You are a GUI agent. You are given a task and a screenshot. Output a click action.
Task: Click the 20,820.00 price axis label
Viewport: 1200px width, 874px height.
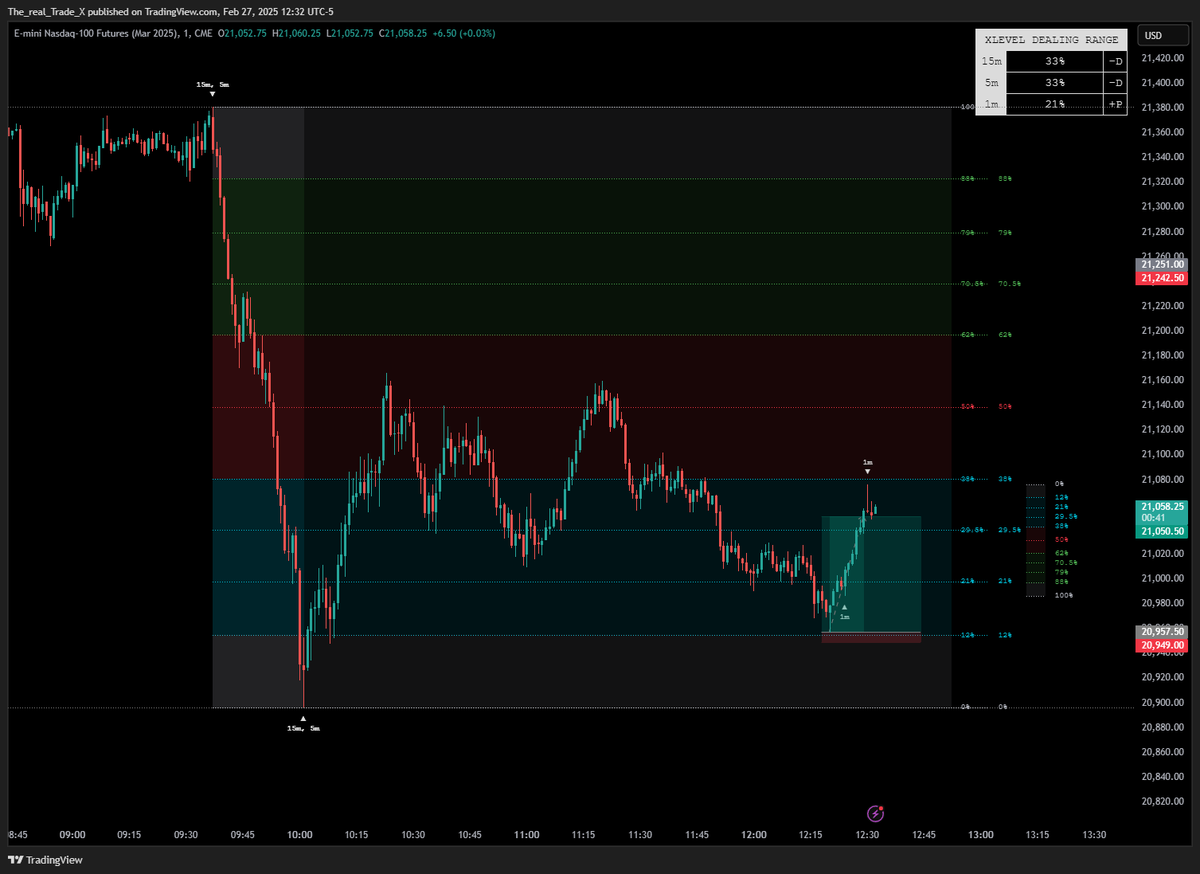(x=1162, y=801)
